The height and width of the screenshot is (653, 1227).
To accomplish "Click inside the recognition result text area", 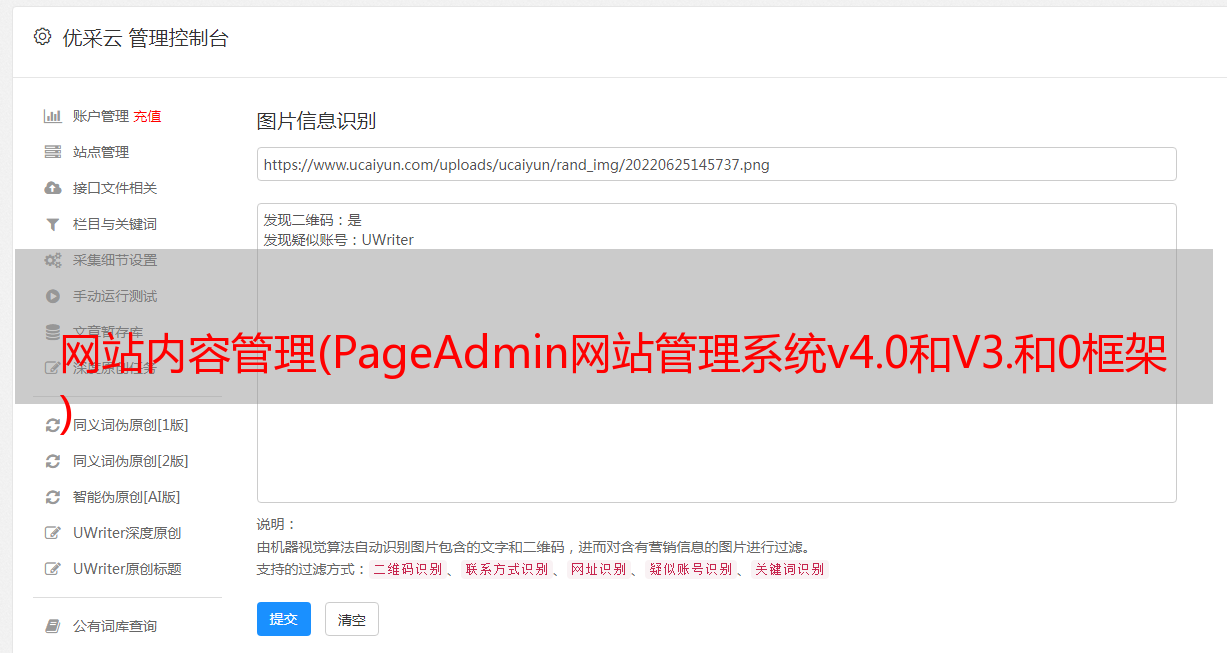I will click(x=716, y=353).
